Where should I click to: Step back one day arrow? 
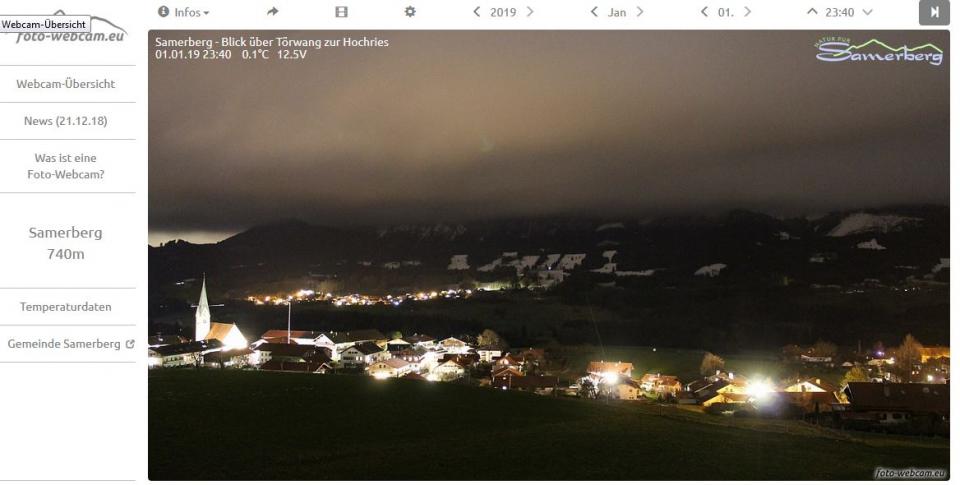click(x=704, y=12)
